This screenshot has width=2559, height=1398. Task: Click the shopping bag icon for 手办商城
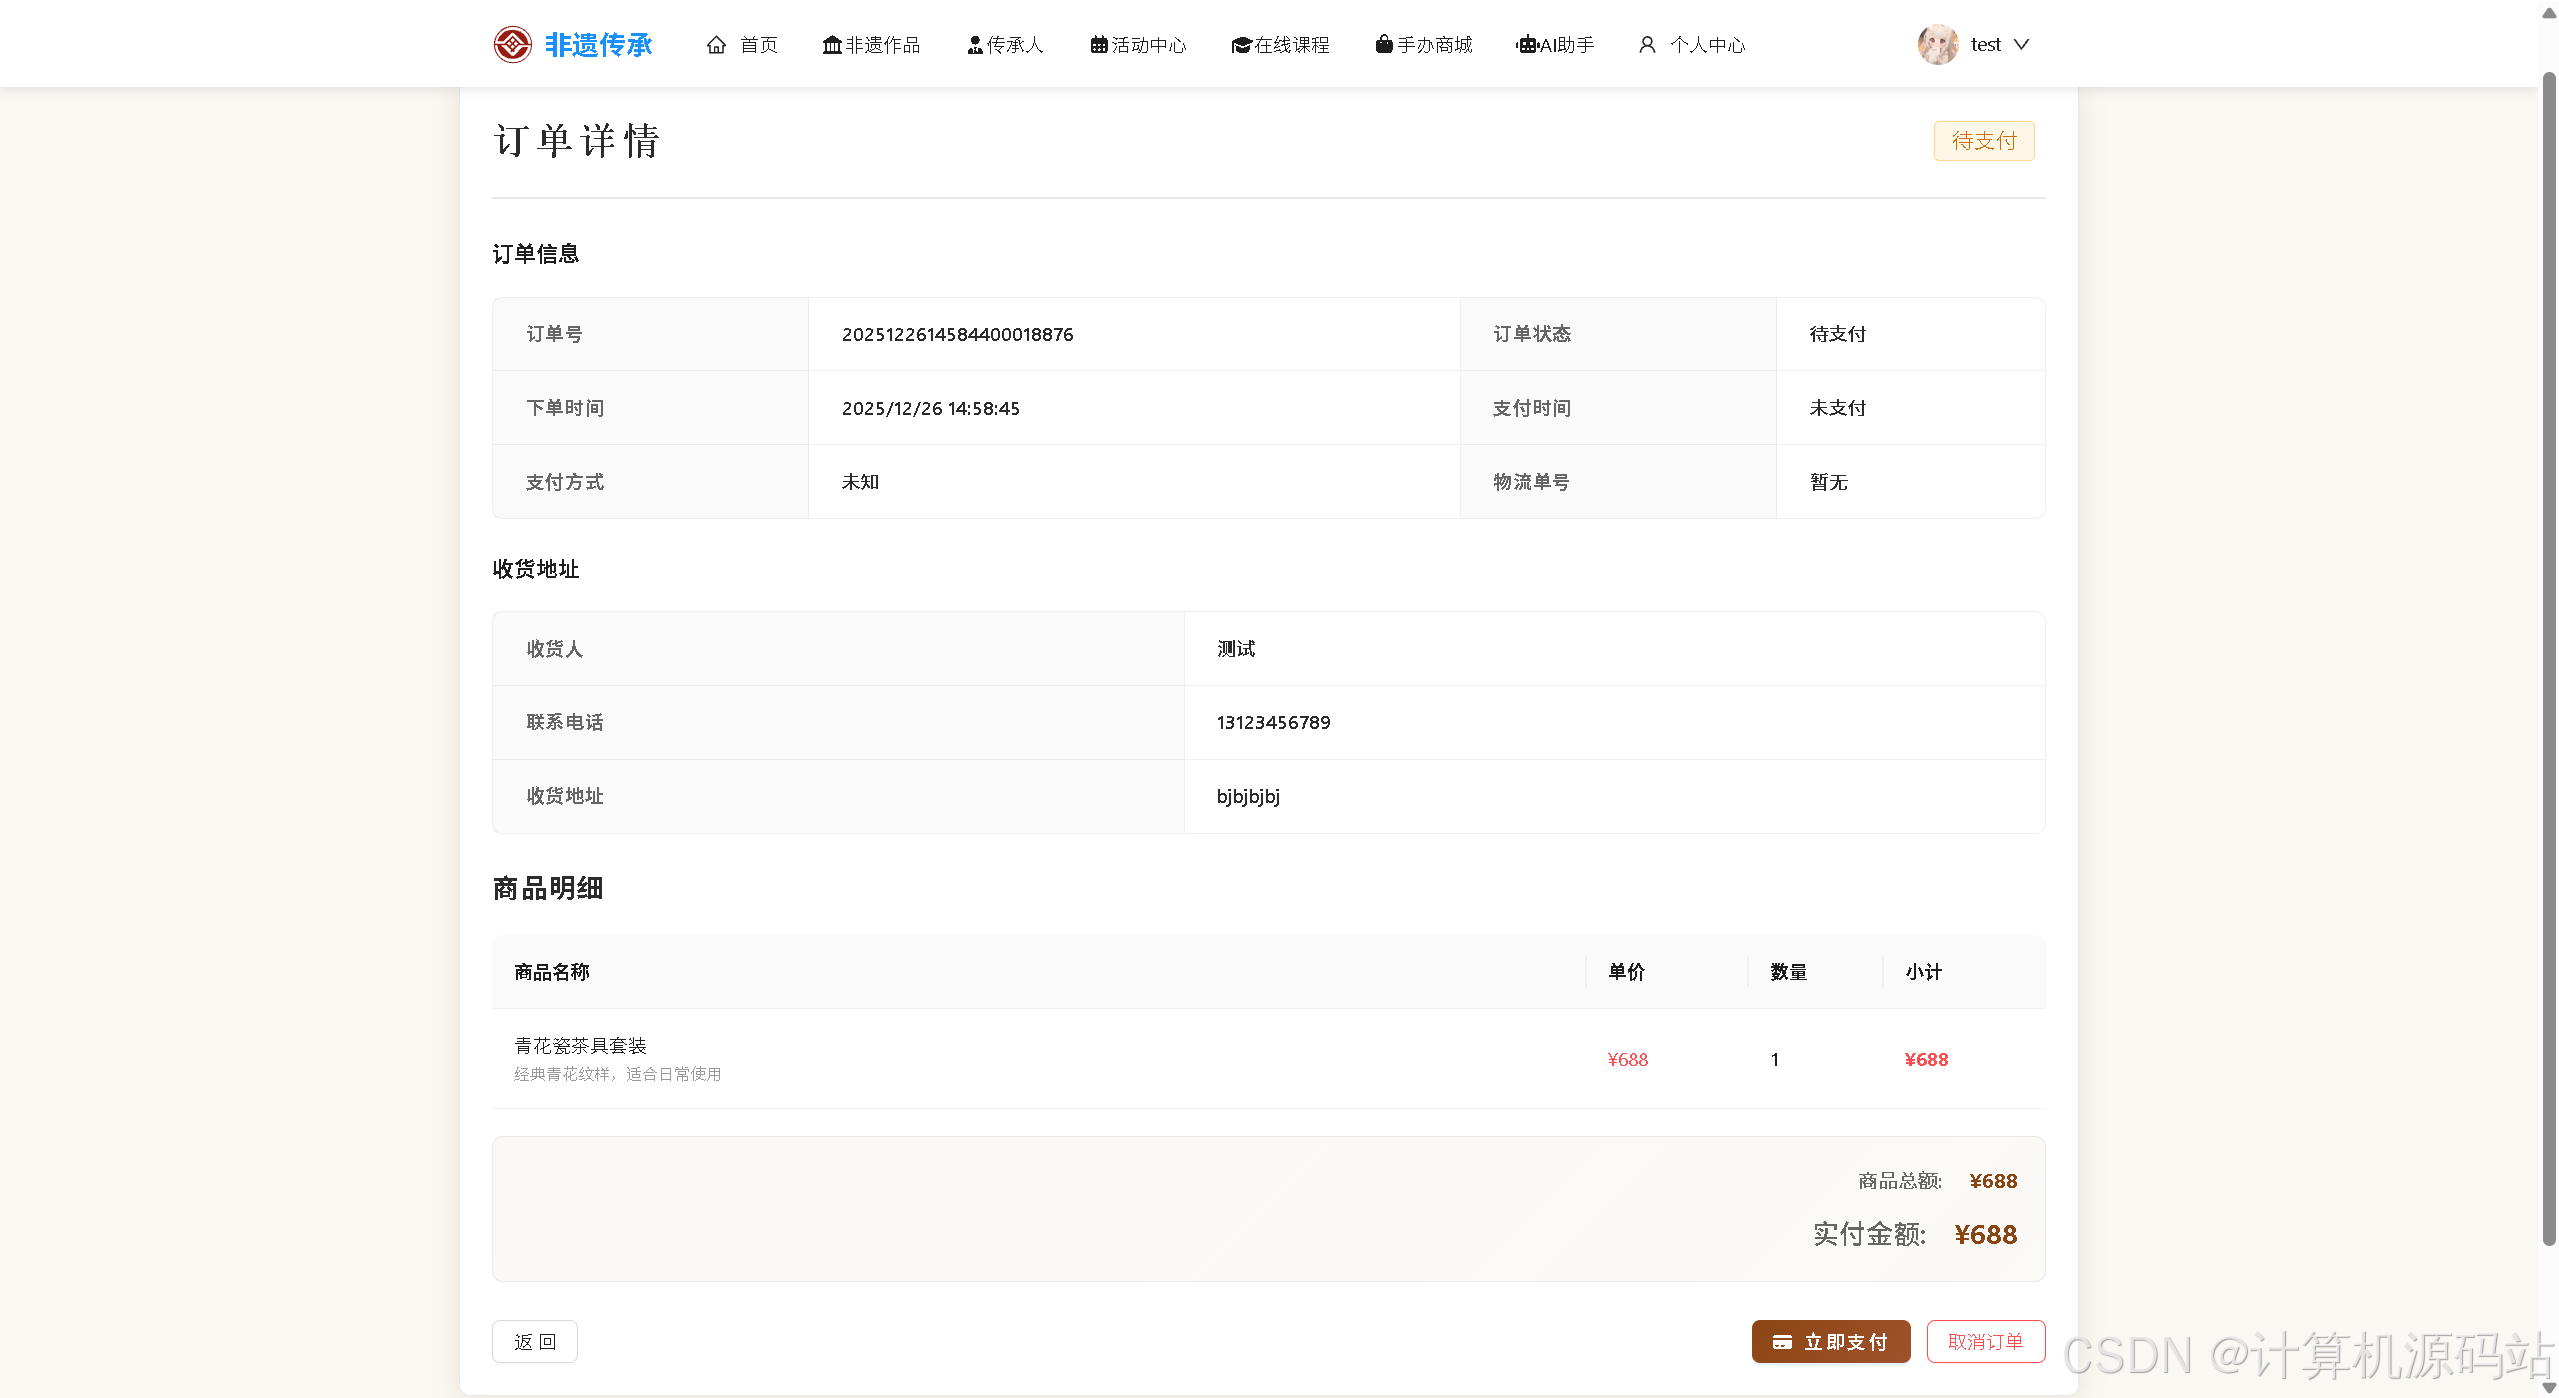[x=1383, y=44]
